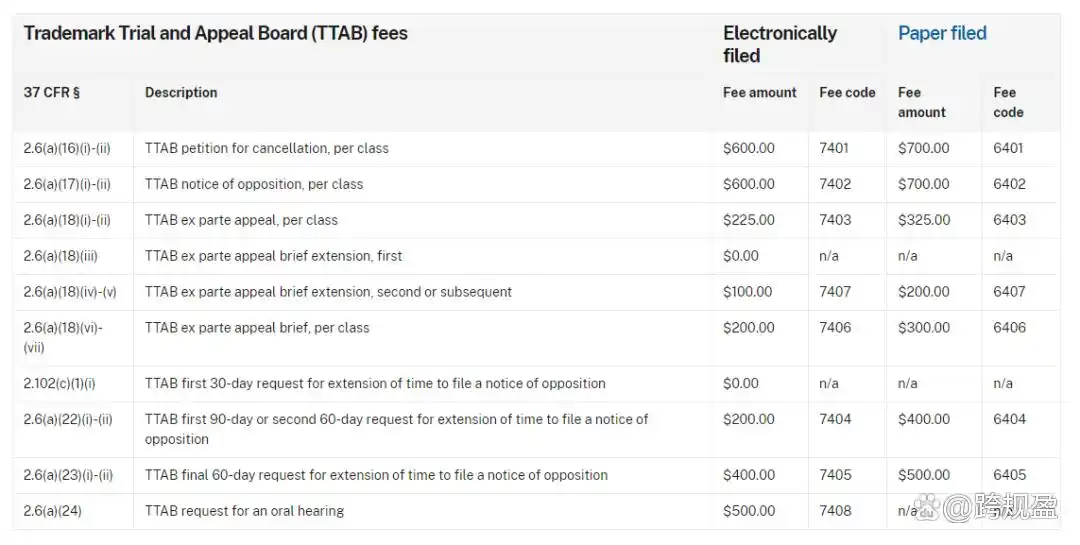The height and width of the screenshot is (545, 1080).
Task: Click fee code 6405 cell
Action: [x=1009, y=475]
